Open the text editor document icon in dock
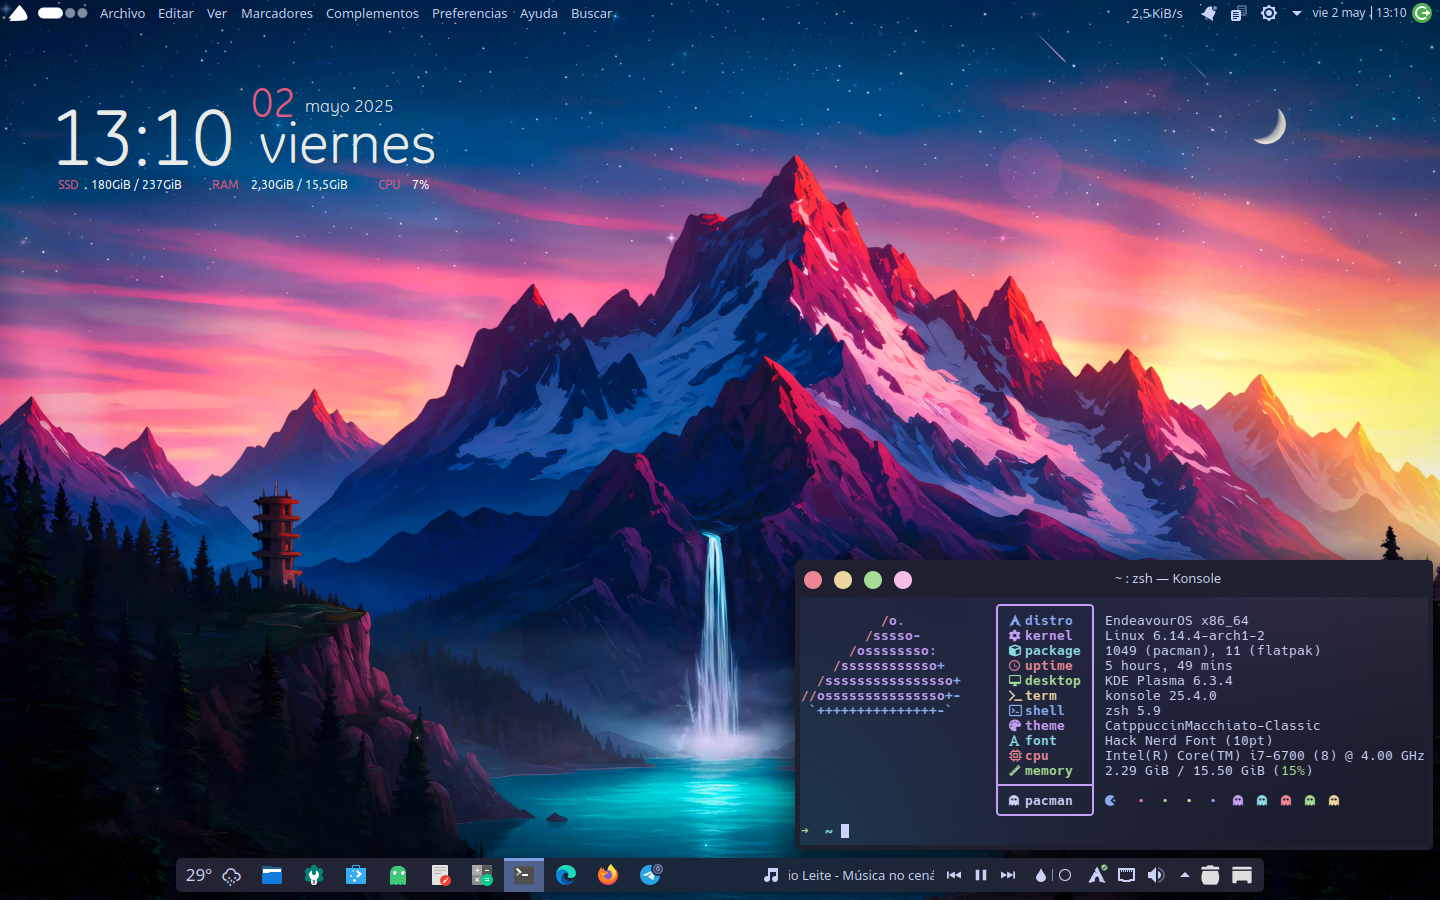 click(440, 875)
